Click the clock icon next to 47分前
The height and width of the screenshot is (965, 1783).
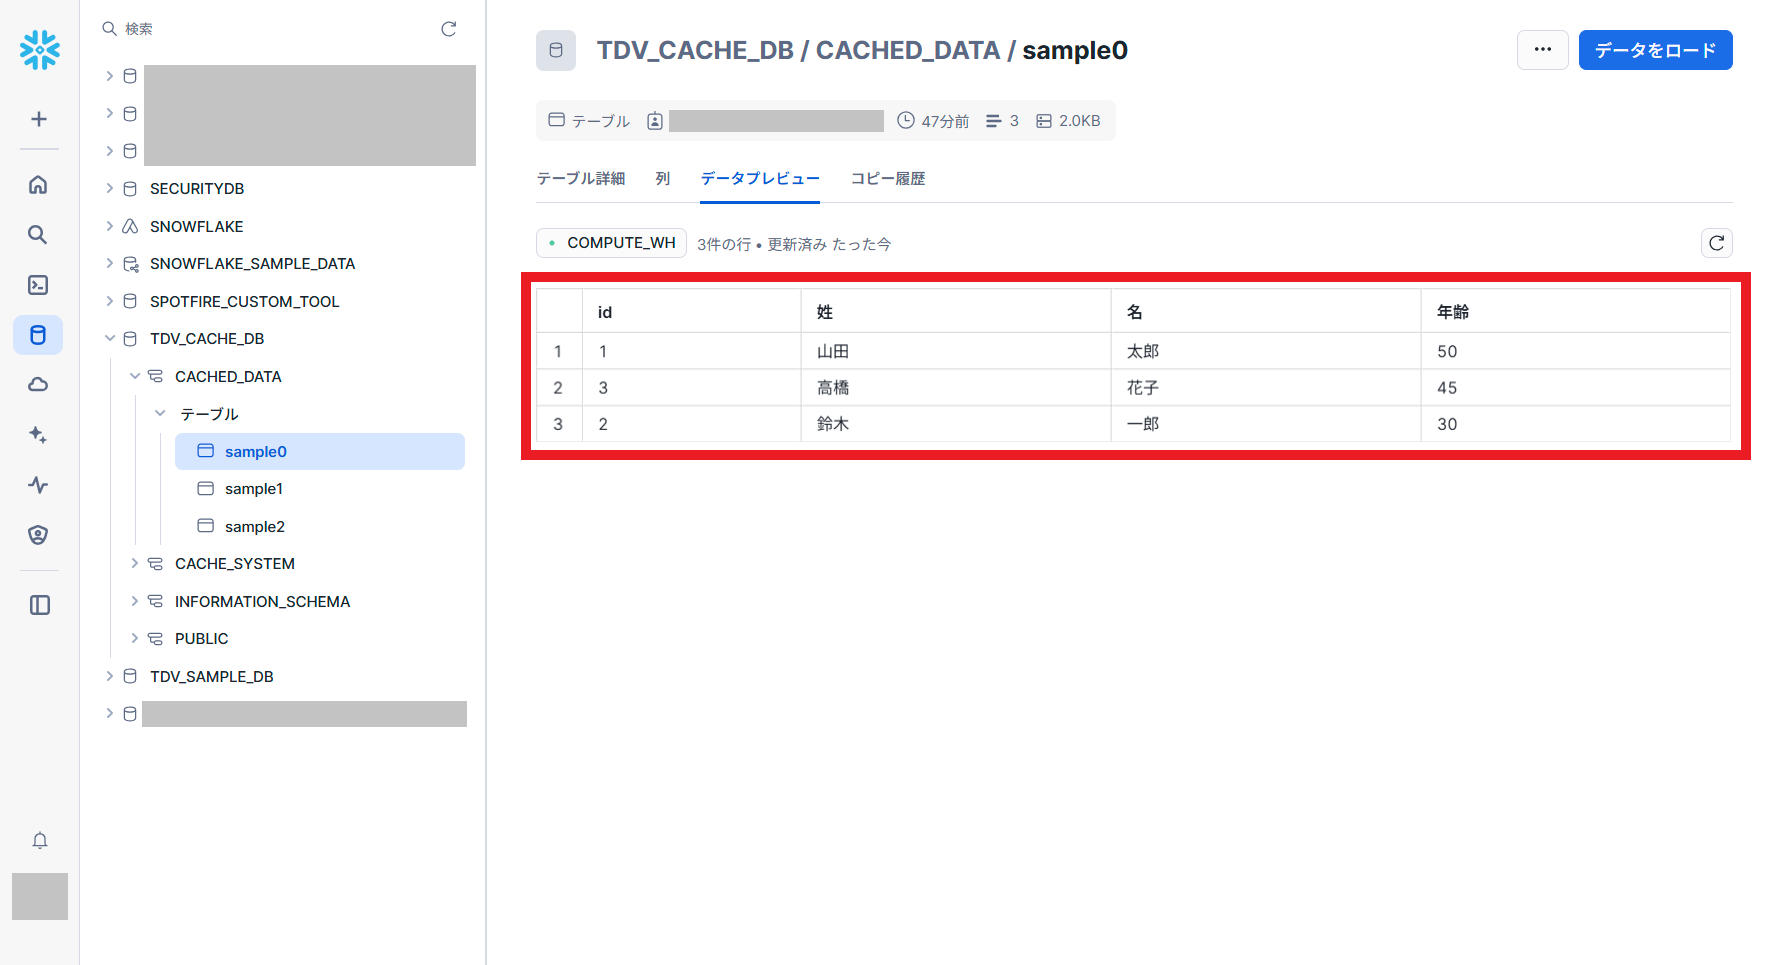pos(906,120)
